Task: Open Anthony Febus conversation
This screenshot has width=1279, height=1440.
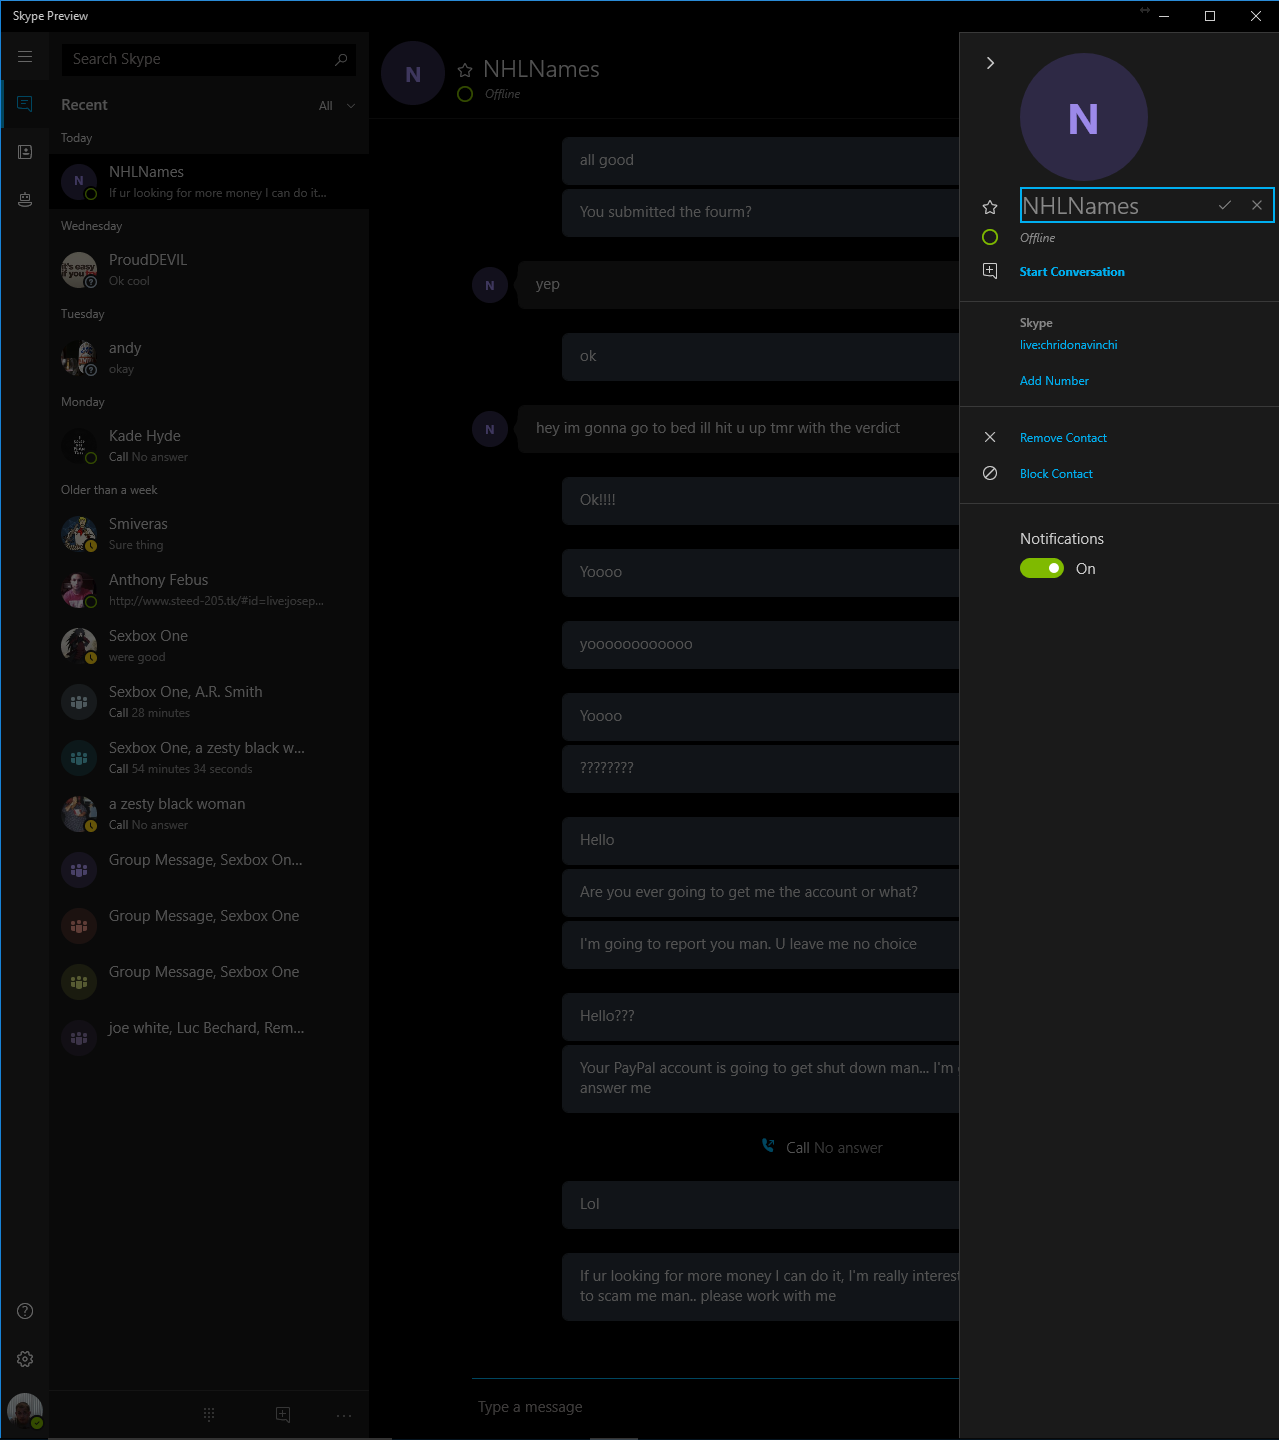Action: (x=209, y=589)
